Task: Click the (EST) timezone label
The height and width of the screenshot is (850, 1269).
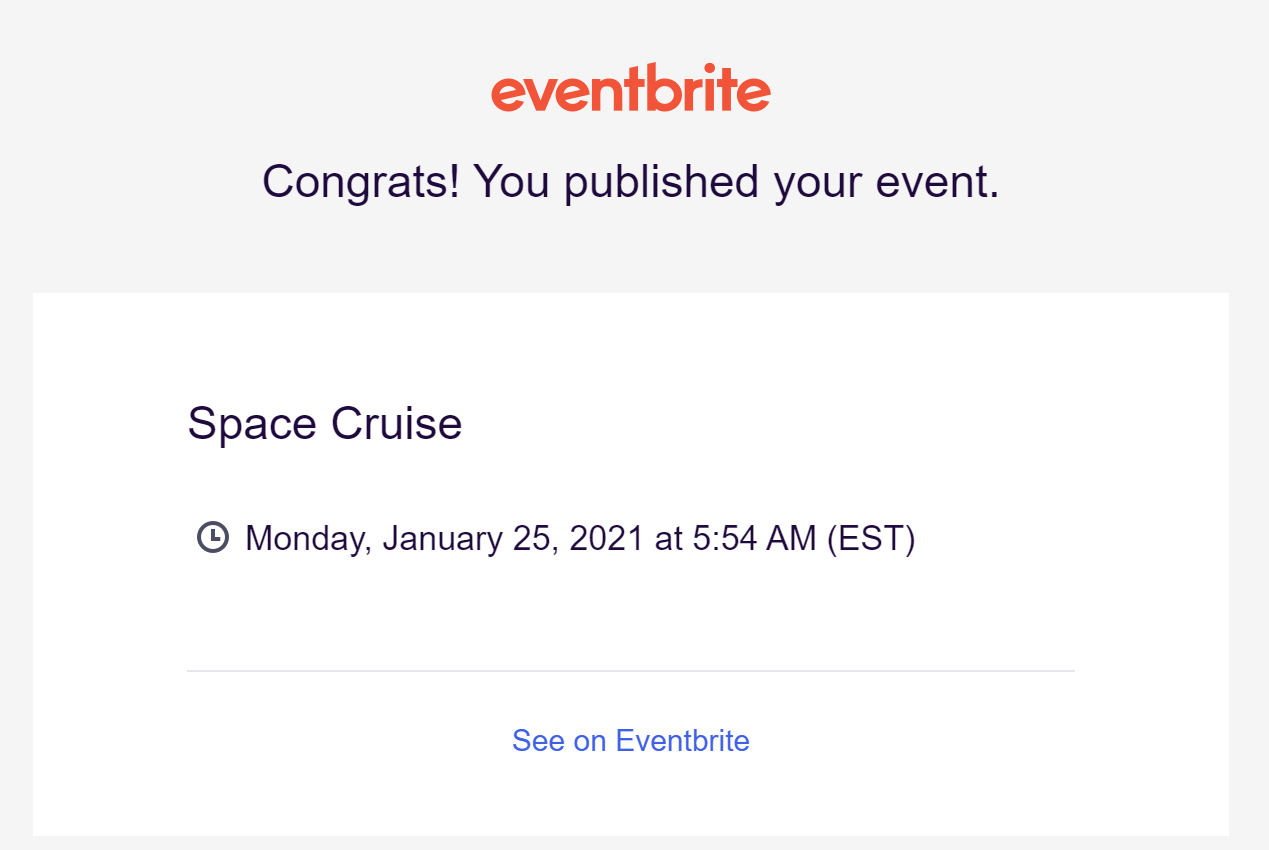Action: [x=870, y=538]
